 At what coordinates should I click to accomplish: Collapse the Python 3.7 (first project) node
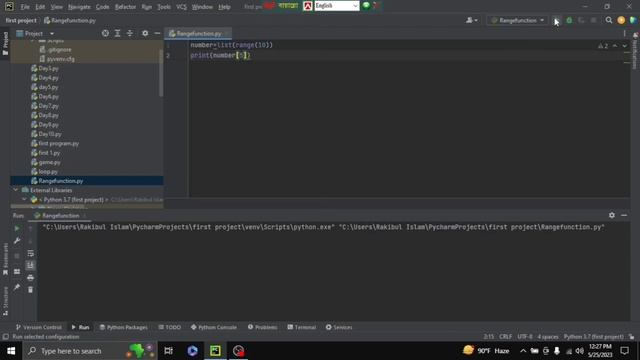[x=24, y=200]
